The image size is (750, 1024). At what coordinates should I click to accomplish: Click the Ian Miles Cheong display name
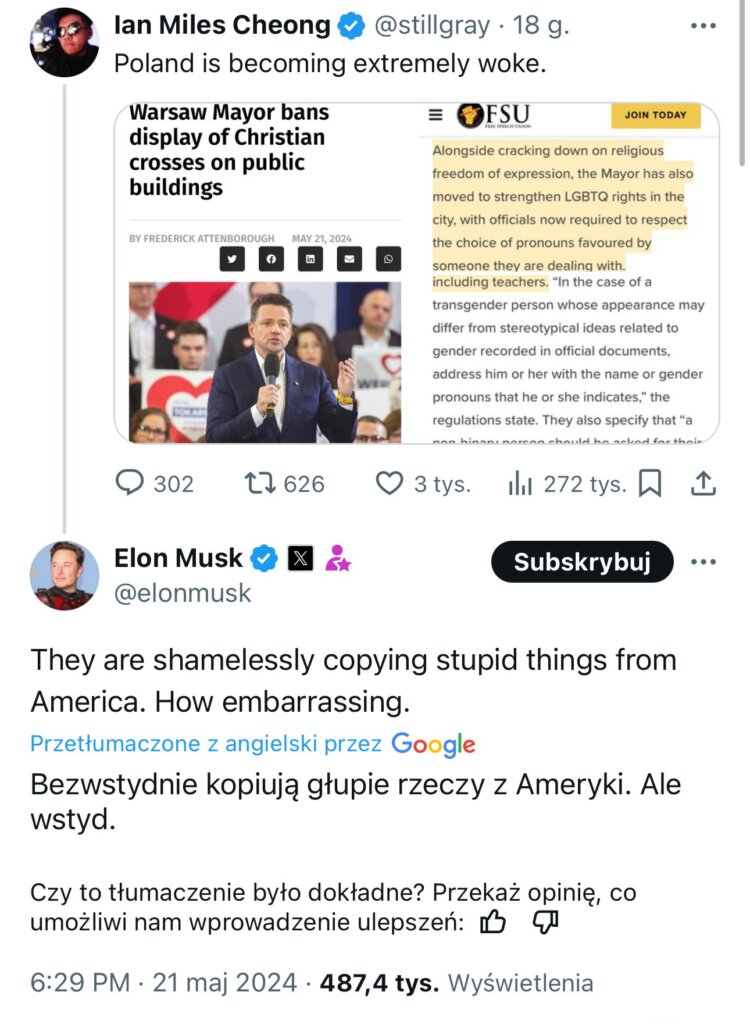point(222,26)
